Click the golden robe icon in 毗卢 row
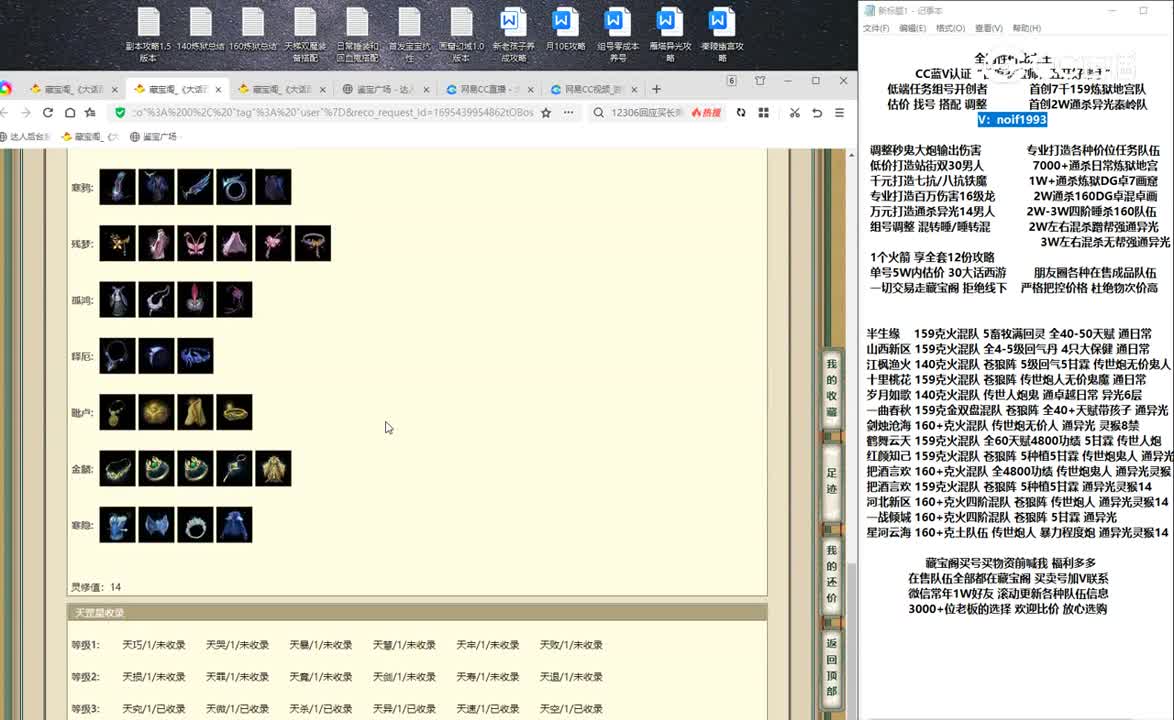This screenshot has width=1174, height=720. (195, 412)
